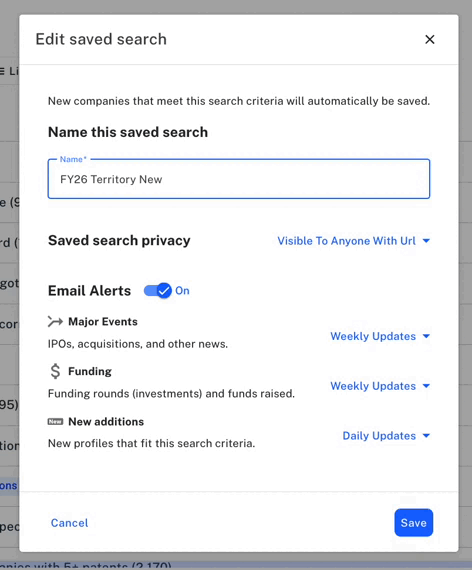Click the caret beside Major Events Weekly Updates
This screenshot has height=570, width=472.
(426, 336)
